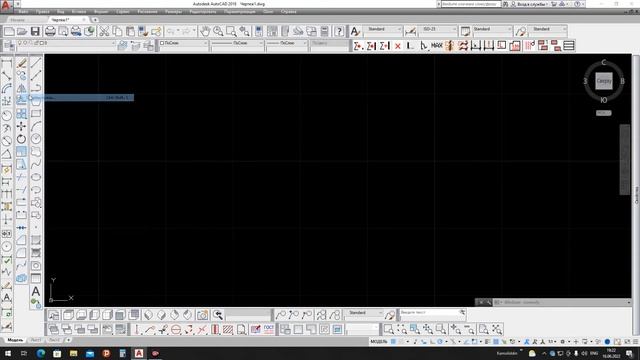Click ViewCube Сверху top face
Viewport: 640px width, 360px height.
[x=604, y=81]
